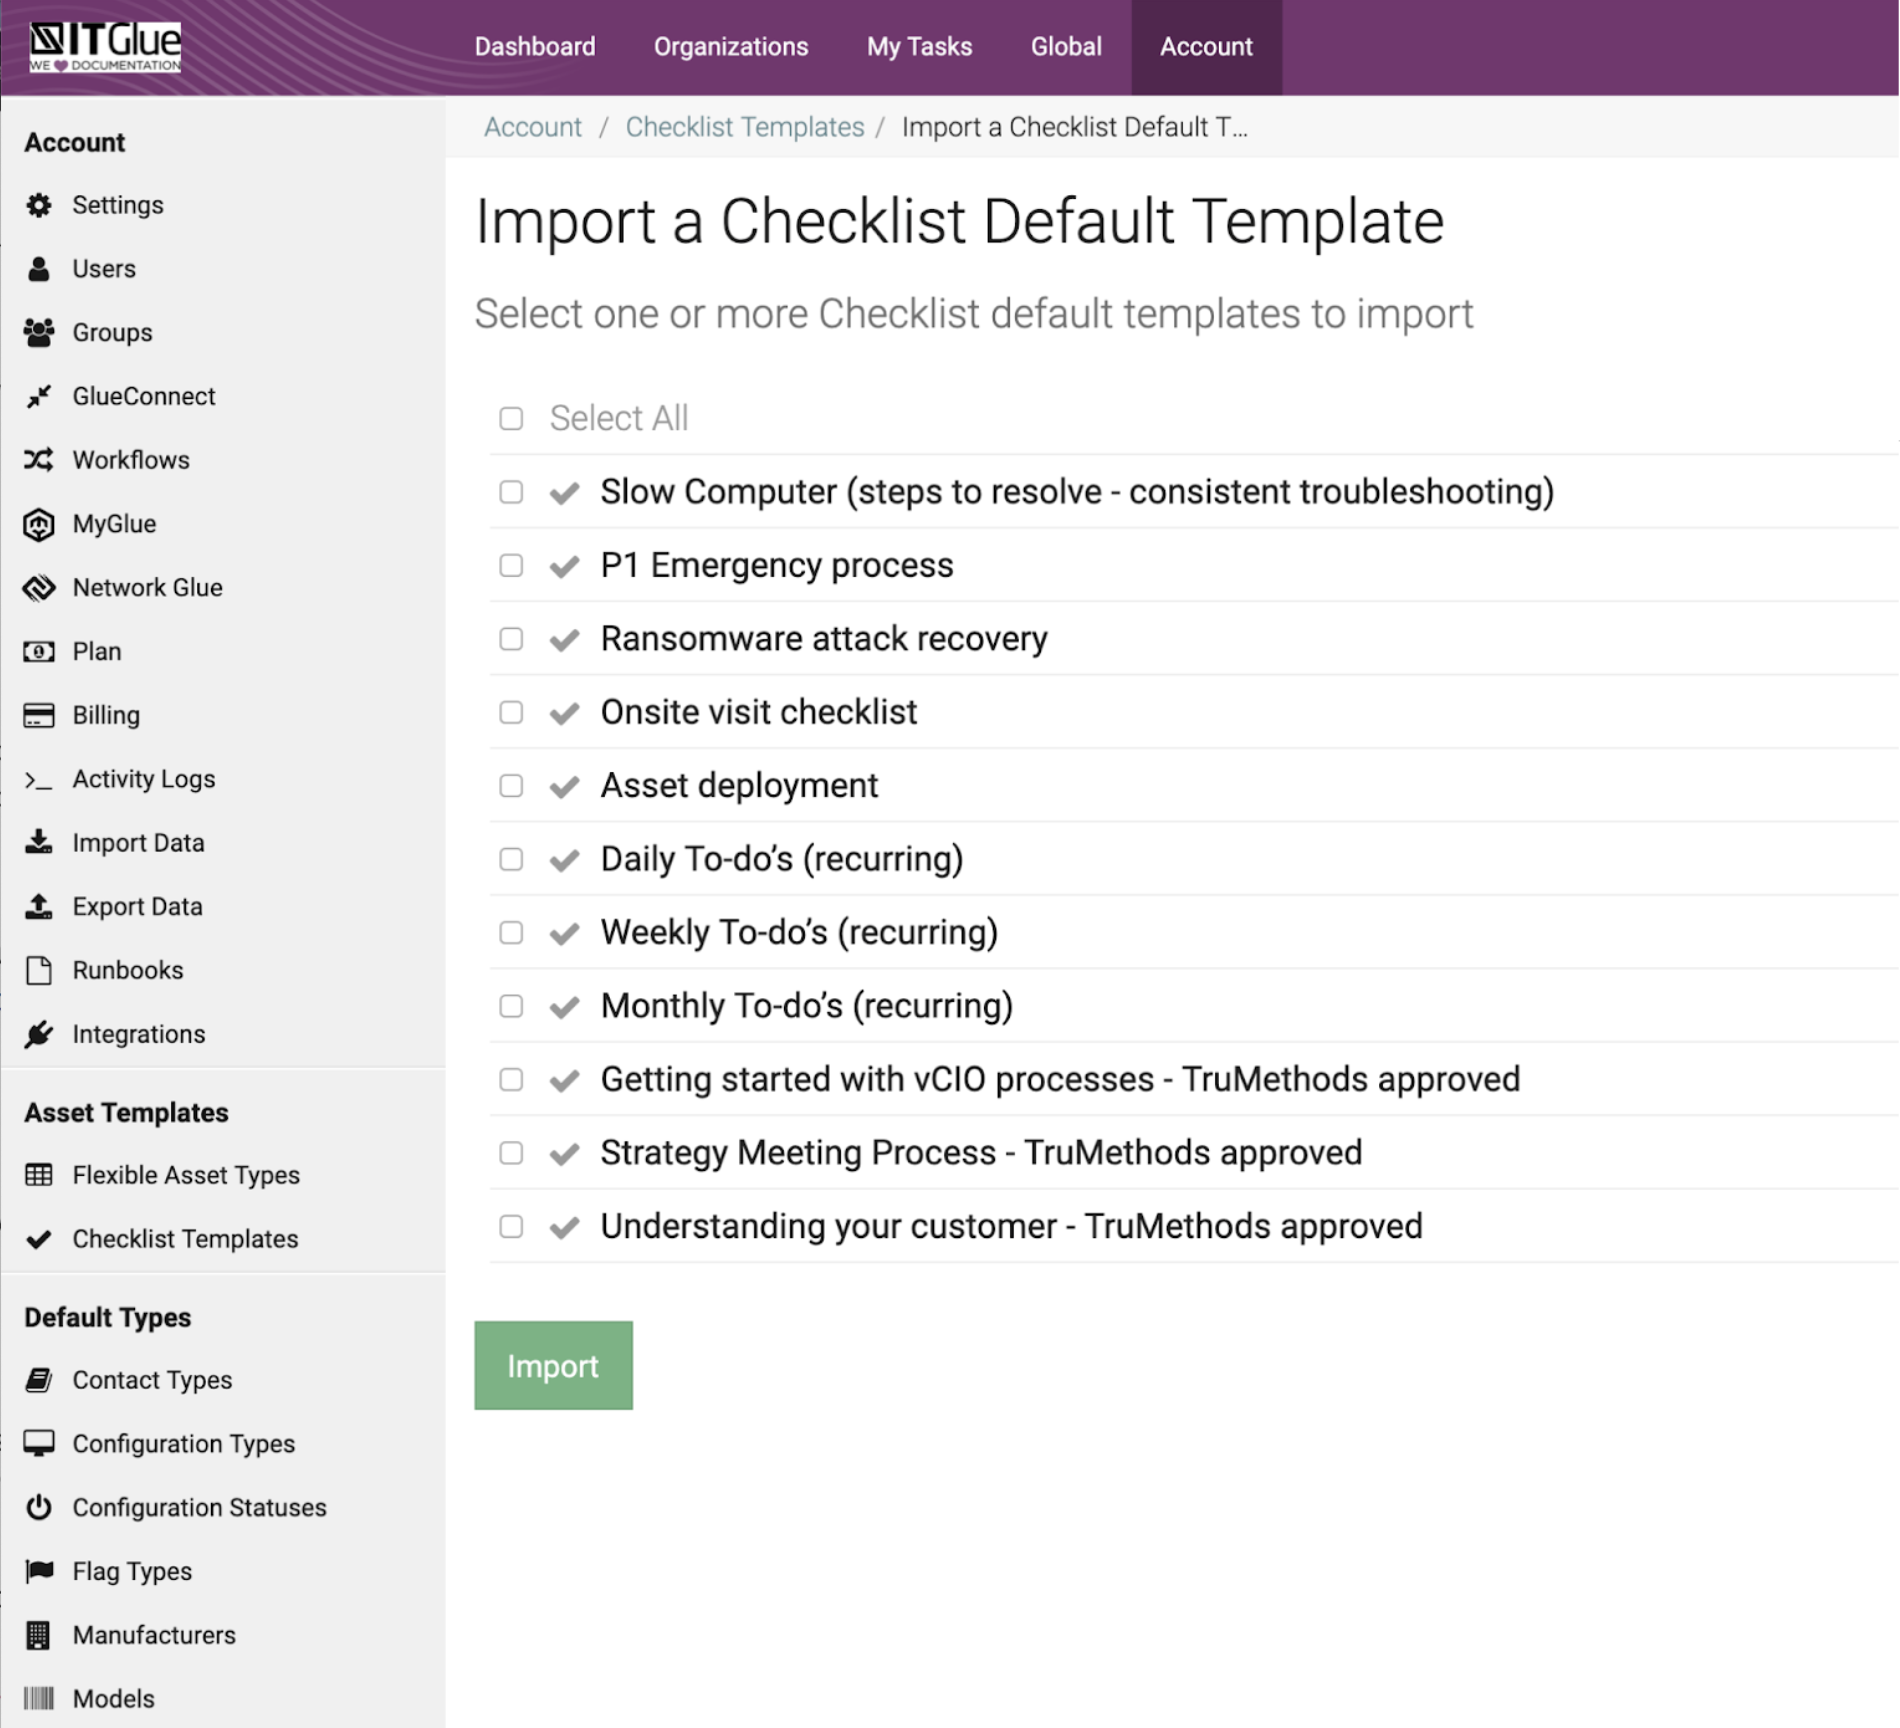The width and height of the screenshot is (1900, 1728).
Task: Open Network Glue via its icon
Action: tap(38, 587)
